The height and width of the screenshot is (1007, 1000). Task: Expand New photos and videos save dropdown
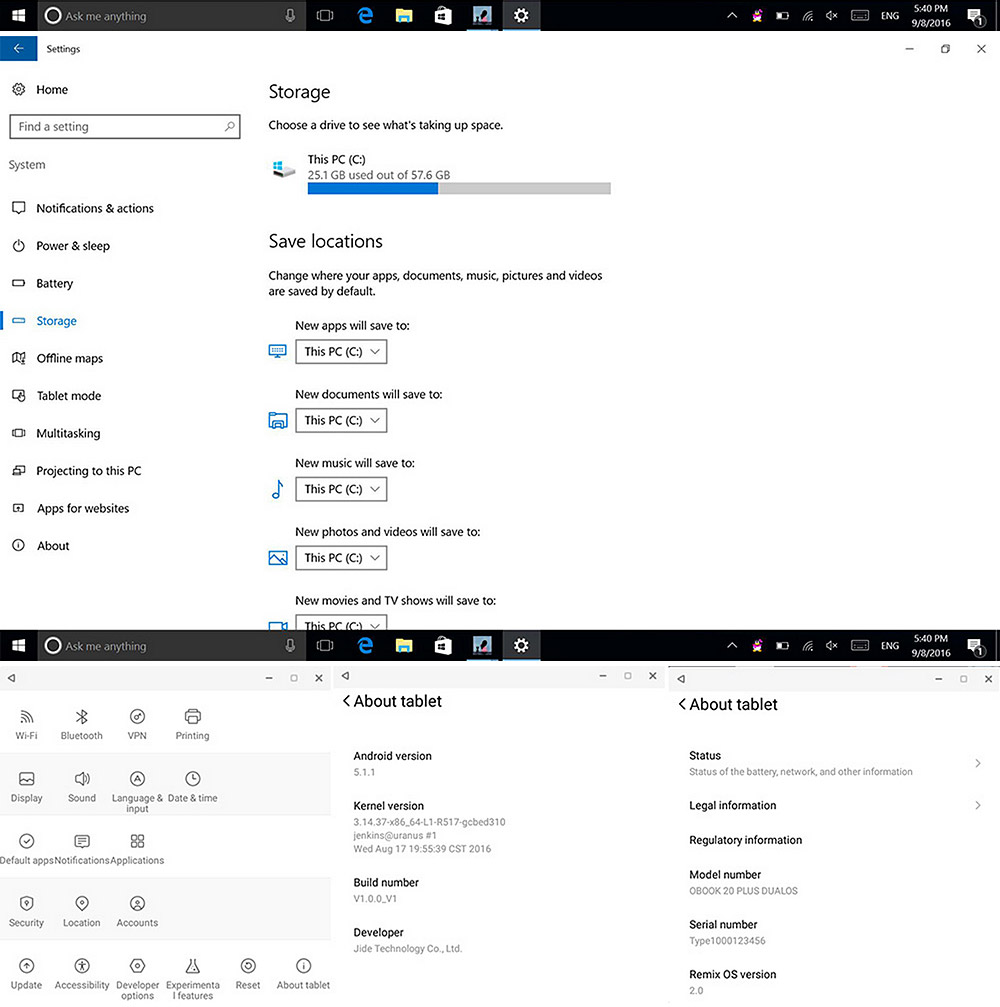click(341, 558)
